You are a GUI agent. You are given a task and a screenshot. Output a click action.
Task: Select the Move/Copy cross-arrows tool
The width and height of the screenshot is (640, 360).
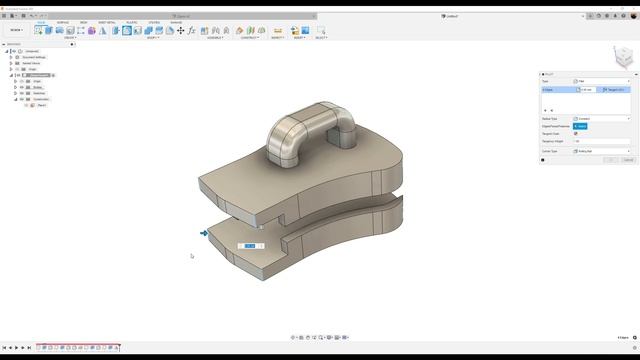(x=180, y=30)
